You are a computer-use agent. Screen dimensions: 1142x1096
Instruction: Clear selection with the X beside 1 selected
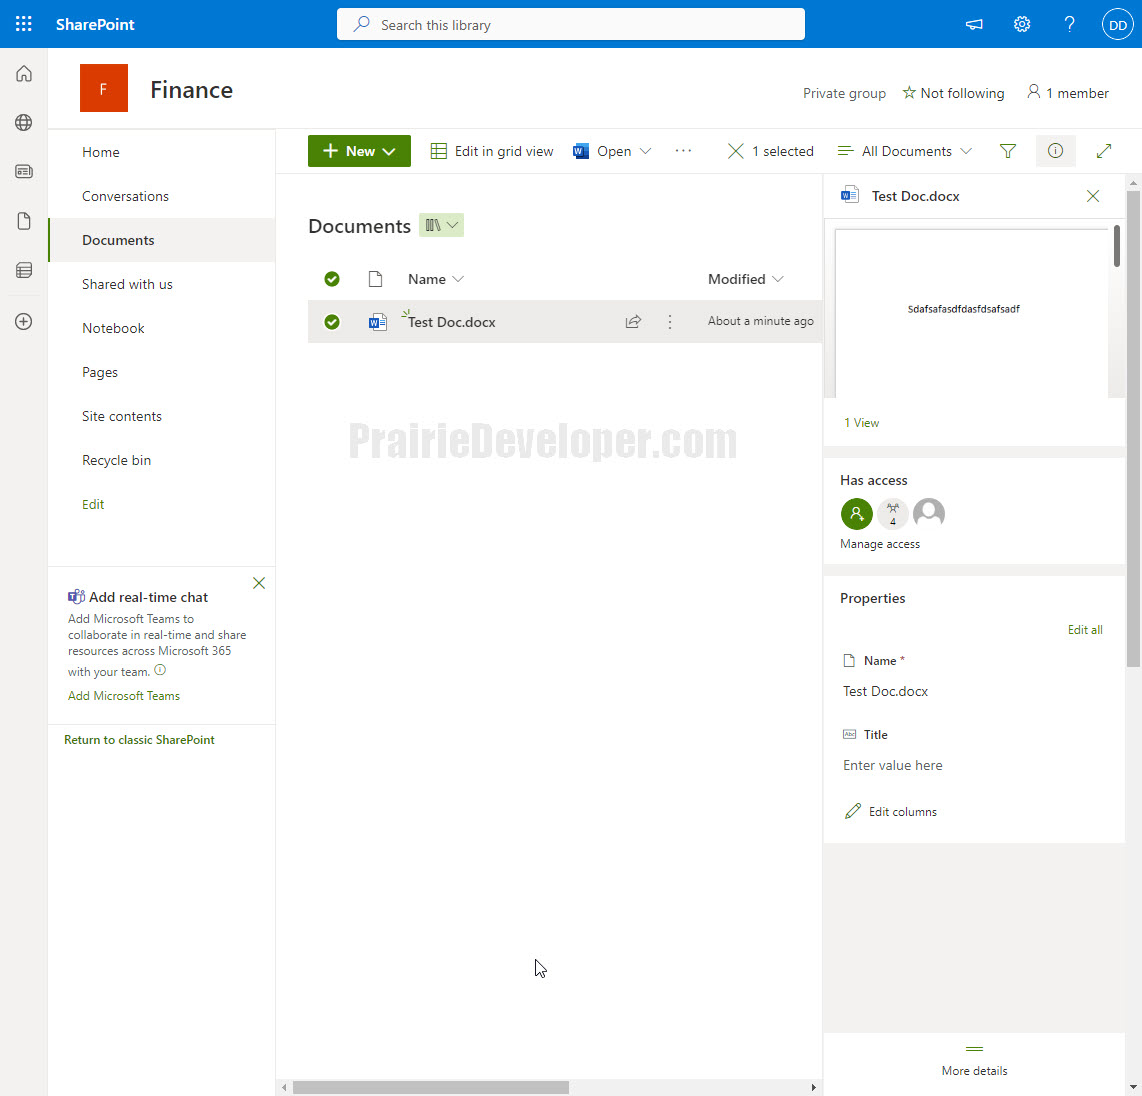point(736,151)
